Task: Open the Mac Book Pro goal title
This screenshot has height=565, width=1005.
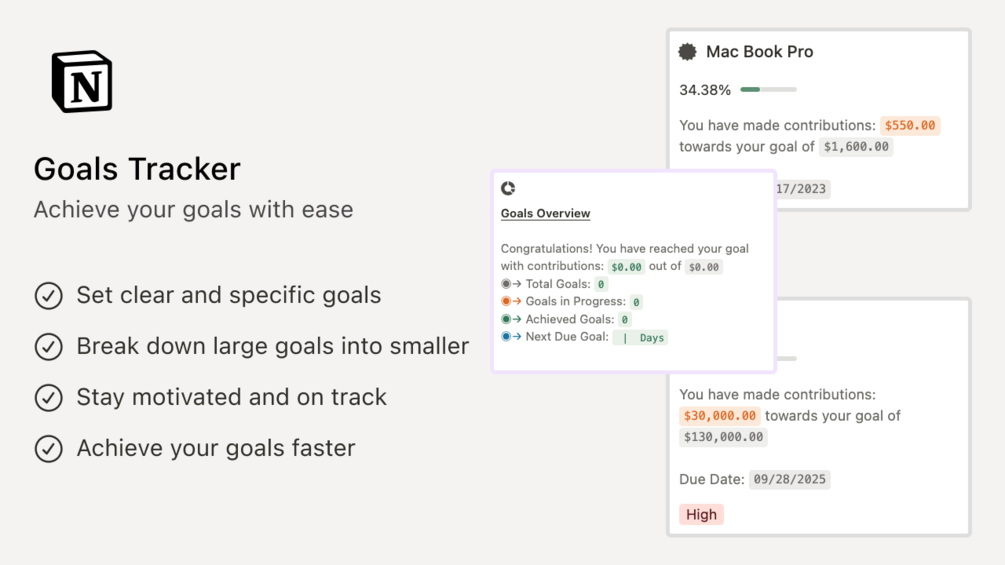Action: 759,52
